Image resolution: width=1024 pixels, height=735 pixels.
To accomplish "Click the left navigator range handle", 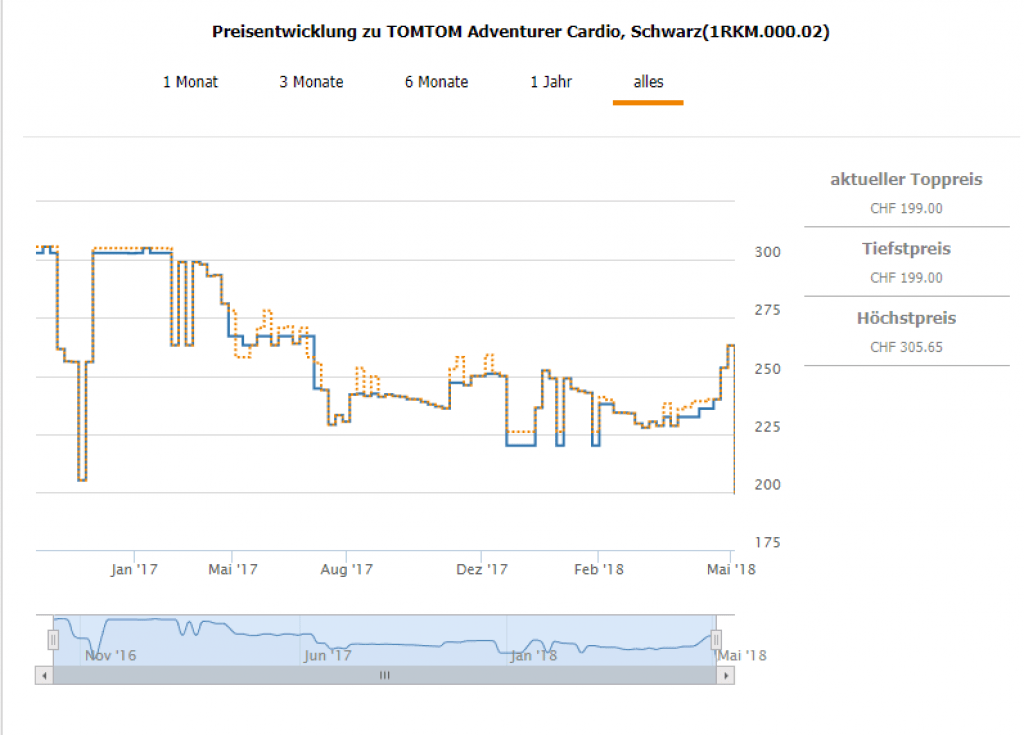I will (53, 639).
